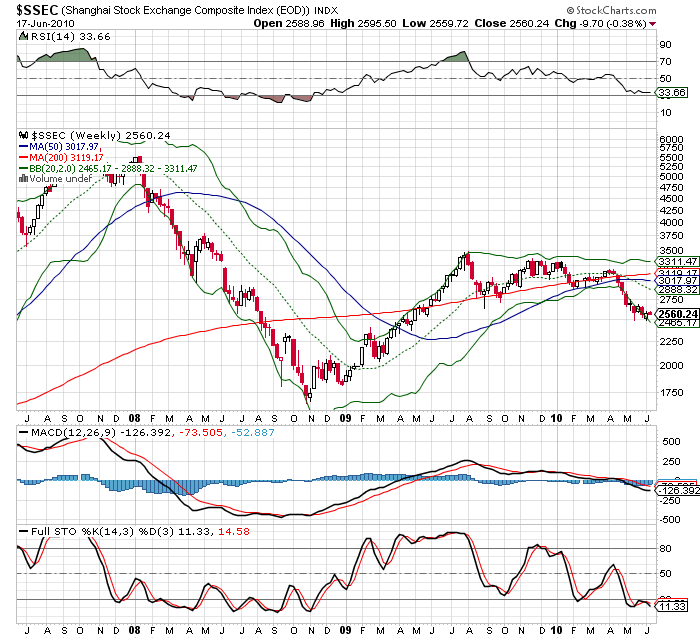Click the volume bars icon in legend
Screen dimensions: 700x639
23,179
